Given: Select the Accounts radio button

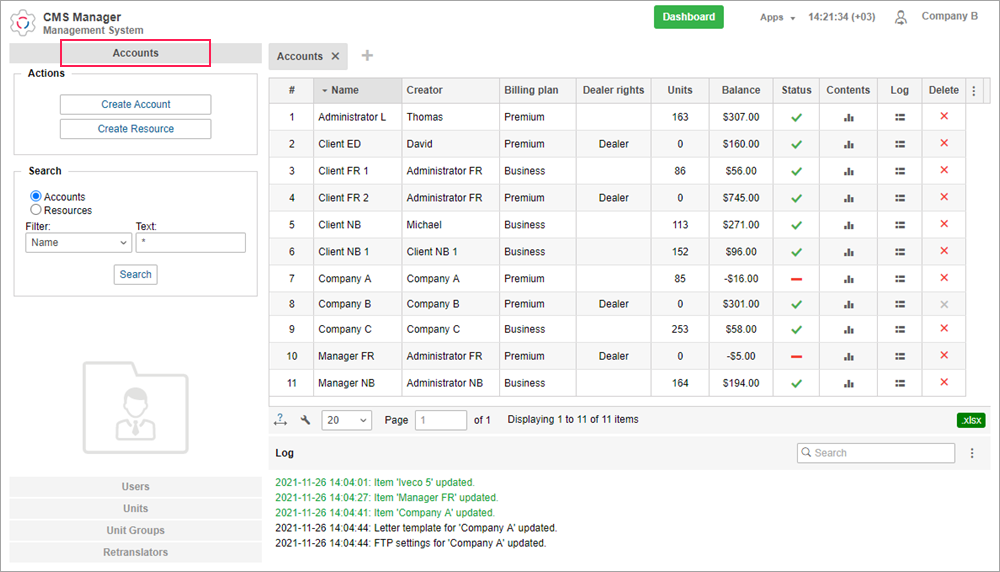Looking at the screenshot, I should [36, 196].
